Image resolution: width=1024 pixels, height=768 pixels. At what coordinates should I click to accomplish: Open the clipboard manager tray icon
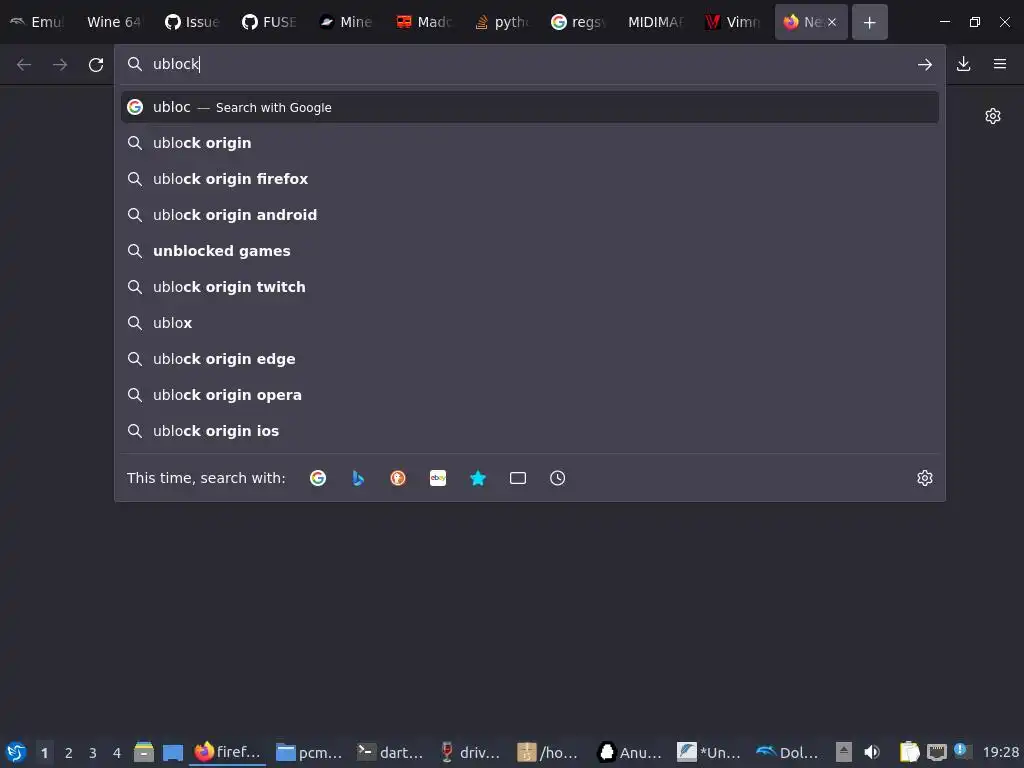click(x=909, y=752)
